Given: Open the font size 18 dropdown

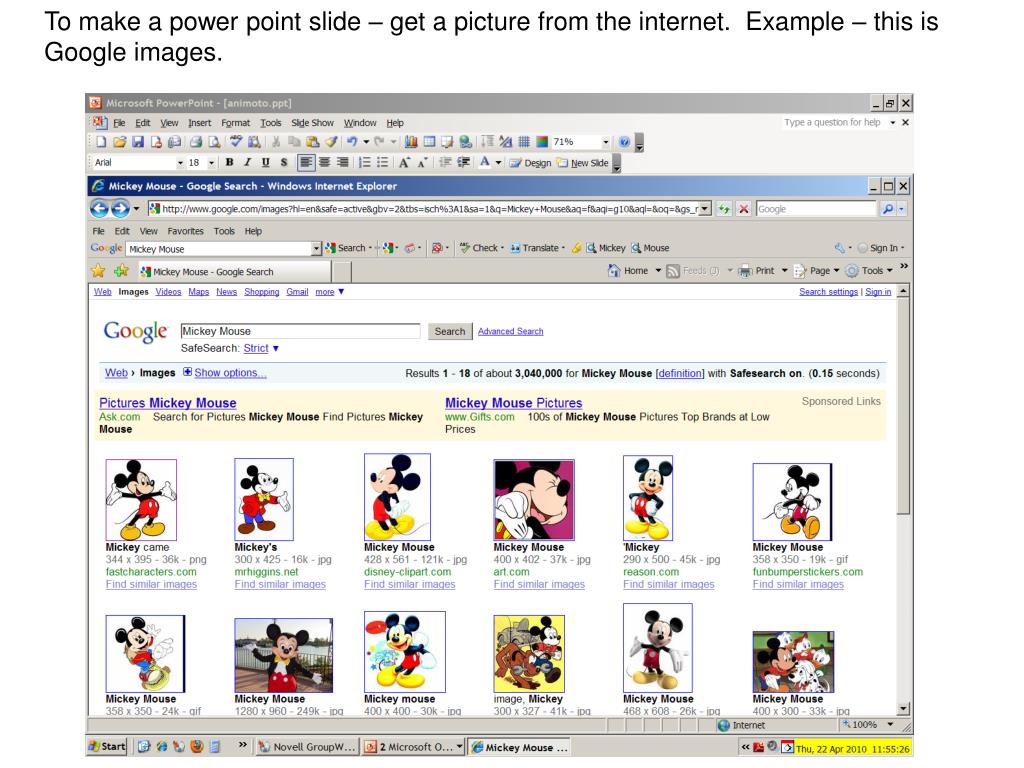Looking at the screenshot, I should click(x=212, y=163).
